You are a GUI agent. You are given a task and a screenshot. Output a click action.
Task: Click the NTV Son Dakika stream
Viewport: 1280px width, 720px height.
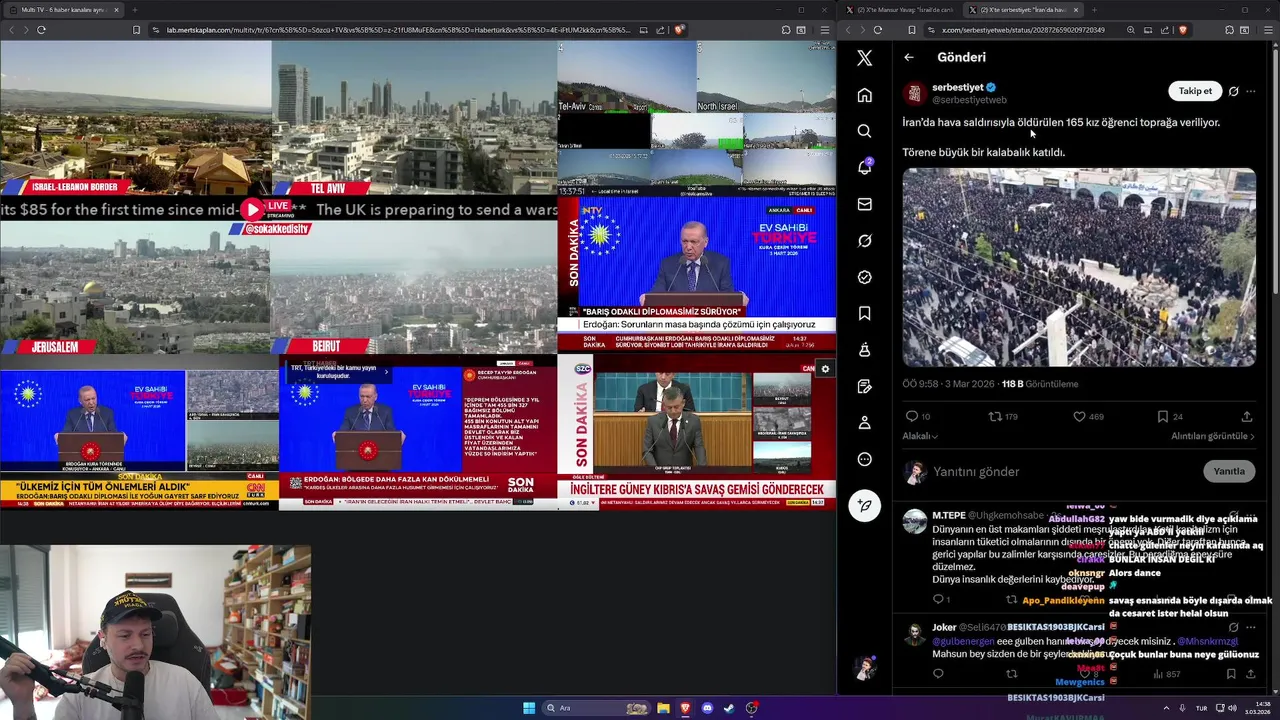coord(696,274)
